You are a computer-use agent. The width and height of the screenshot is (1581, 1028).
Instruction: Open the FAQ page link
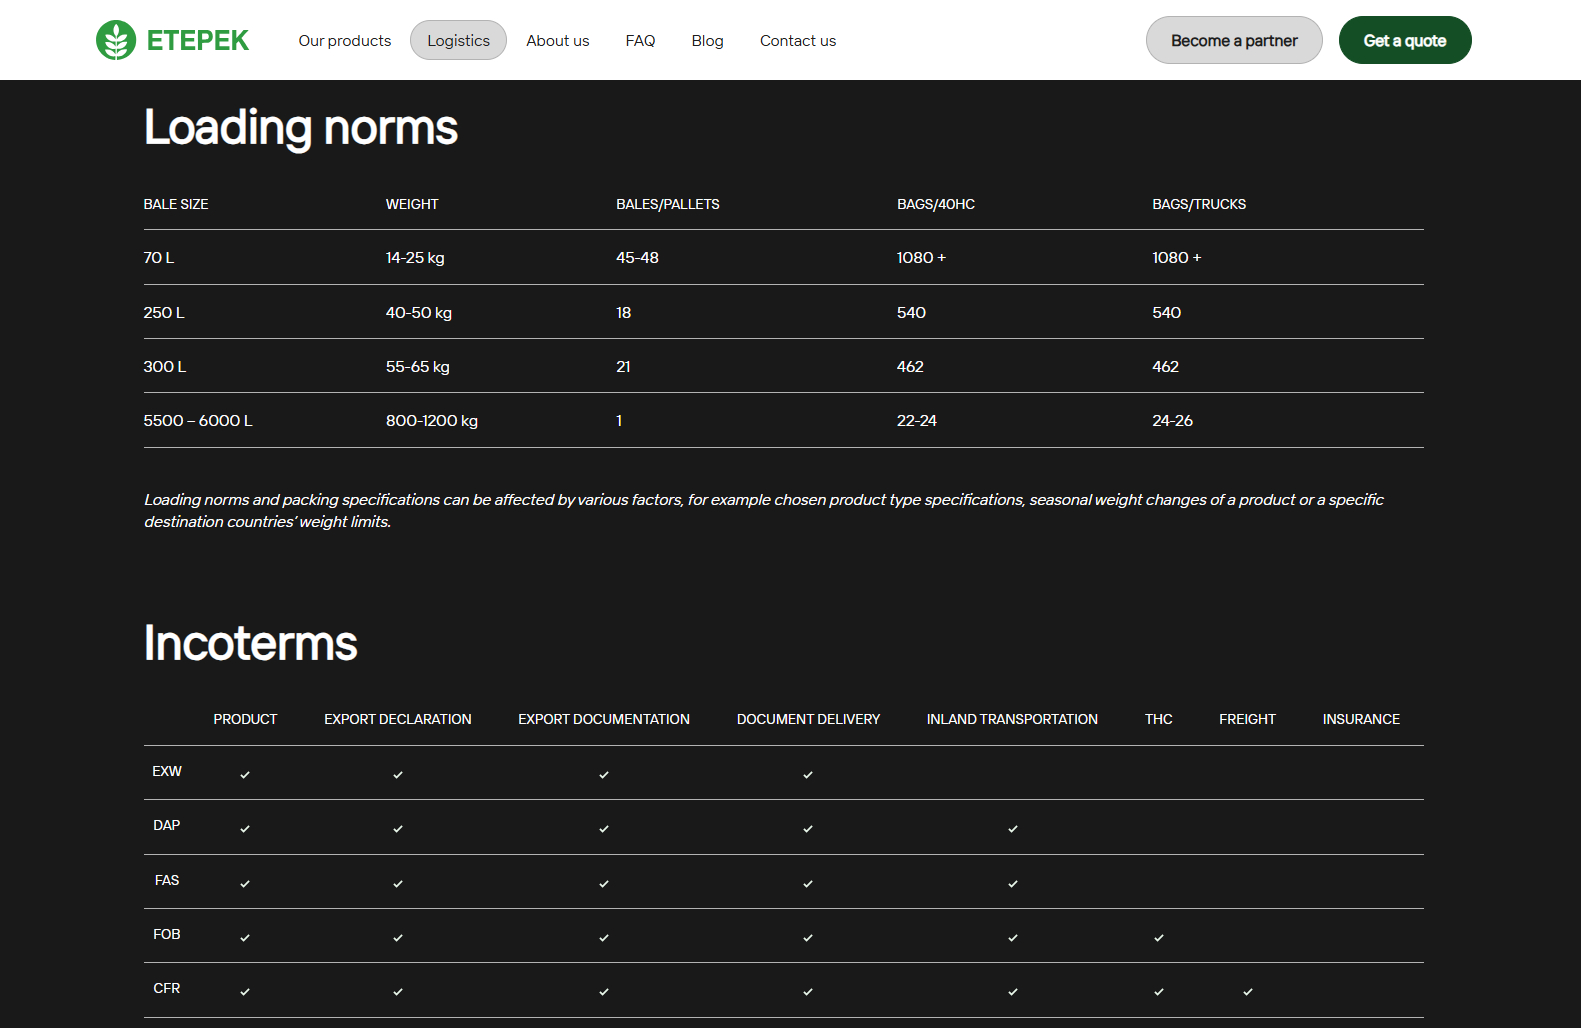(x=640, y=41)
